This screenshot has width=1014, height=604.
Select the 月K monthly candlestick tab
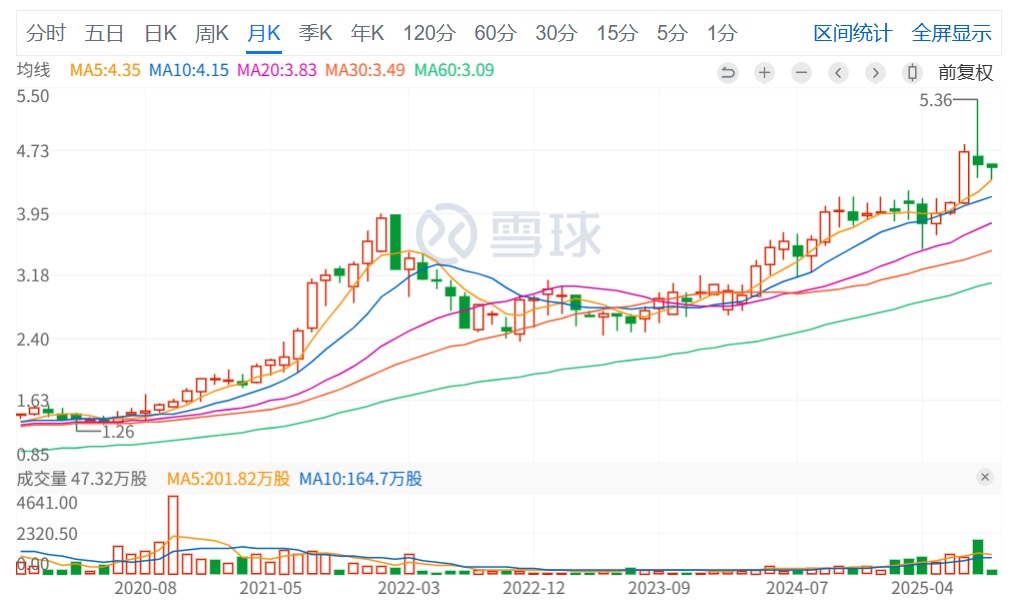click(264, 33)
